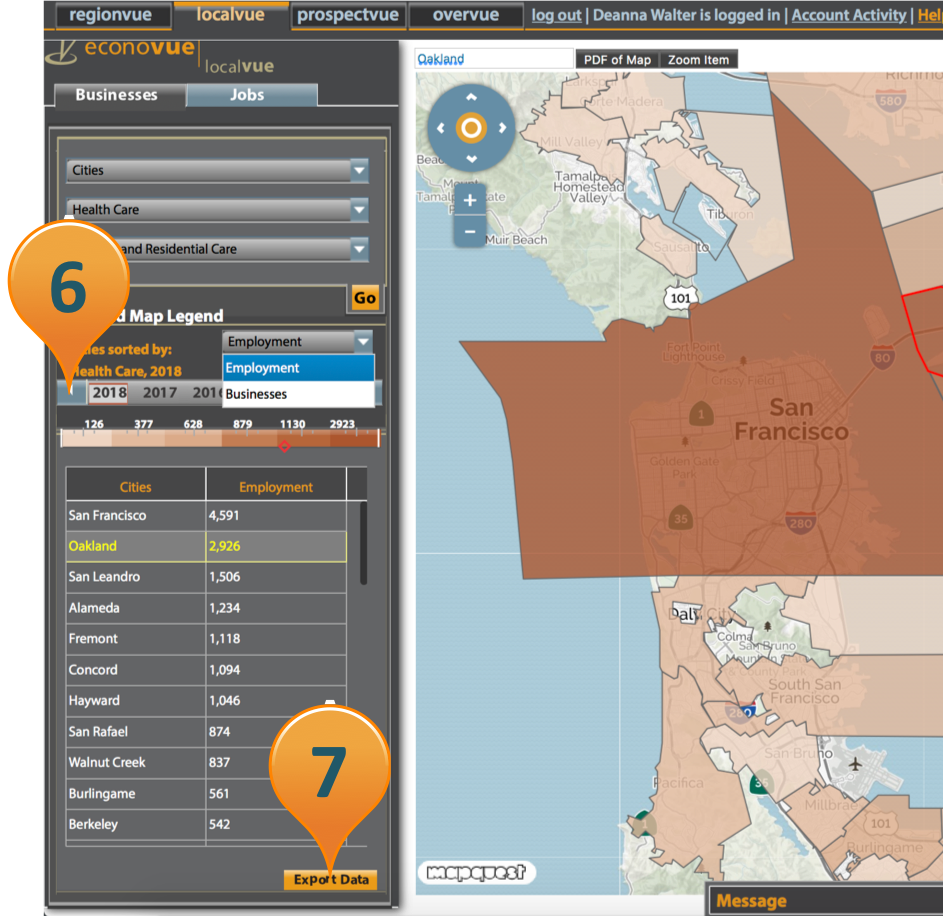Choose Businesses in the dropdown list
The width and height of the screenshot is (943, 916).
[x=298, y=394]
